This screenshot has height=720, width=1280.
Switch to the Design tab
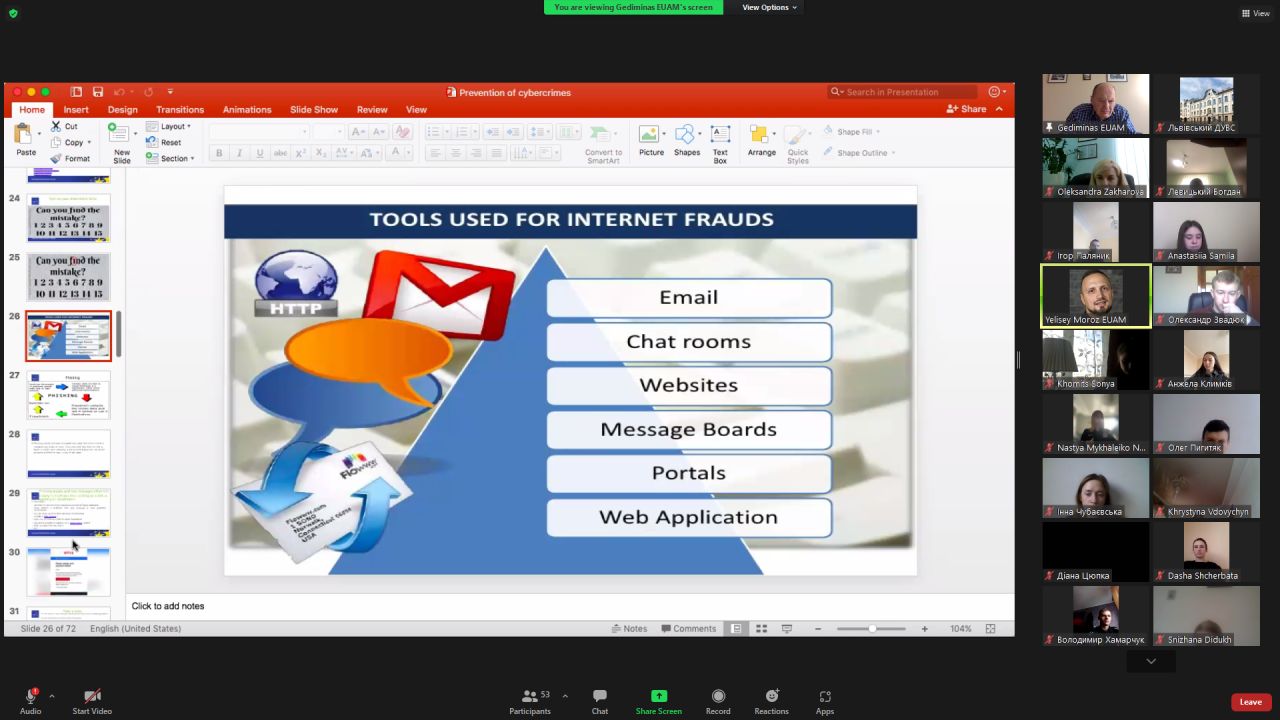coord(123,110)
